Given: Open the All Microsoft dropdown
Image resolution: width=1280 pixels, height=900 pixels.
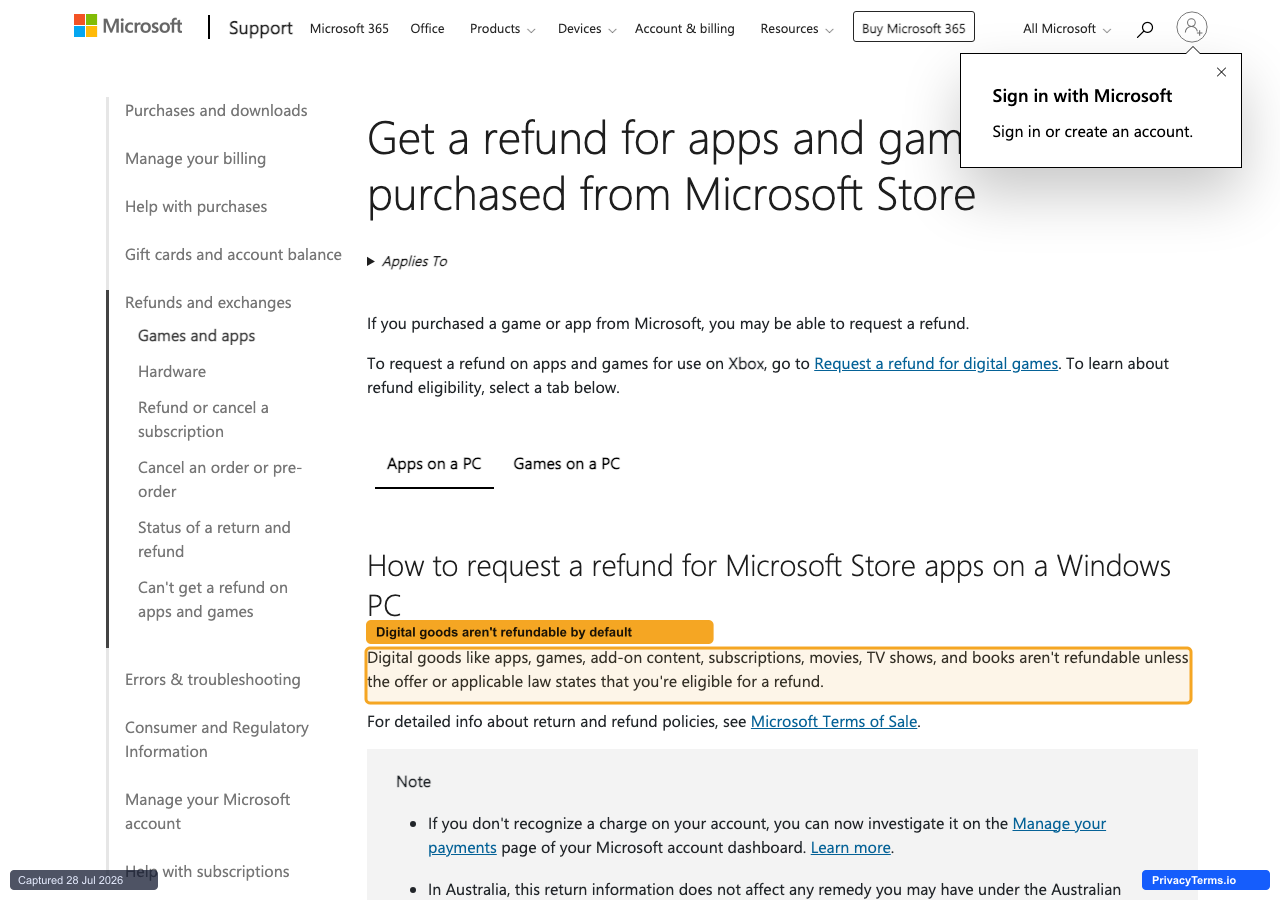Looking at the screenshot, I should click(x=1067, y=29).
